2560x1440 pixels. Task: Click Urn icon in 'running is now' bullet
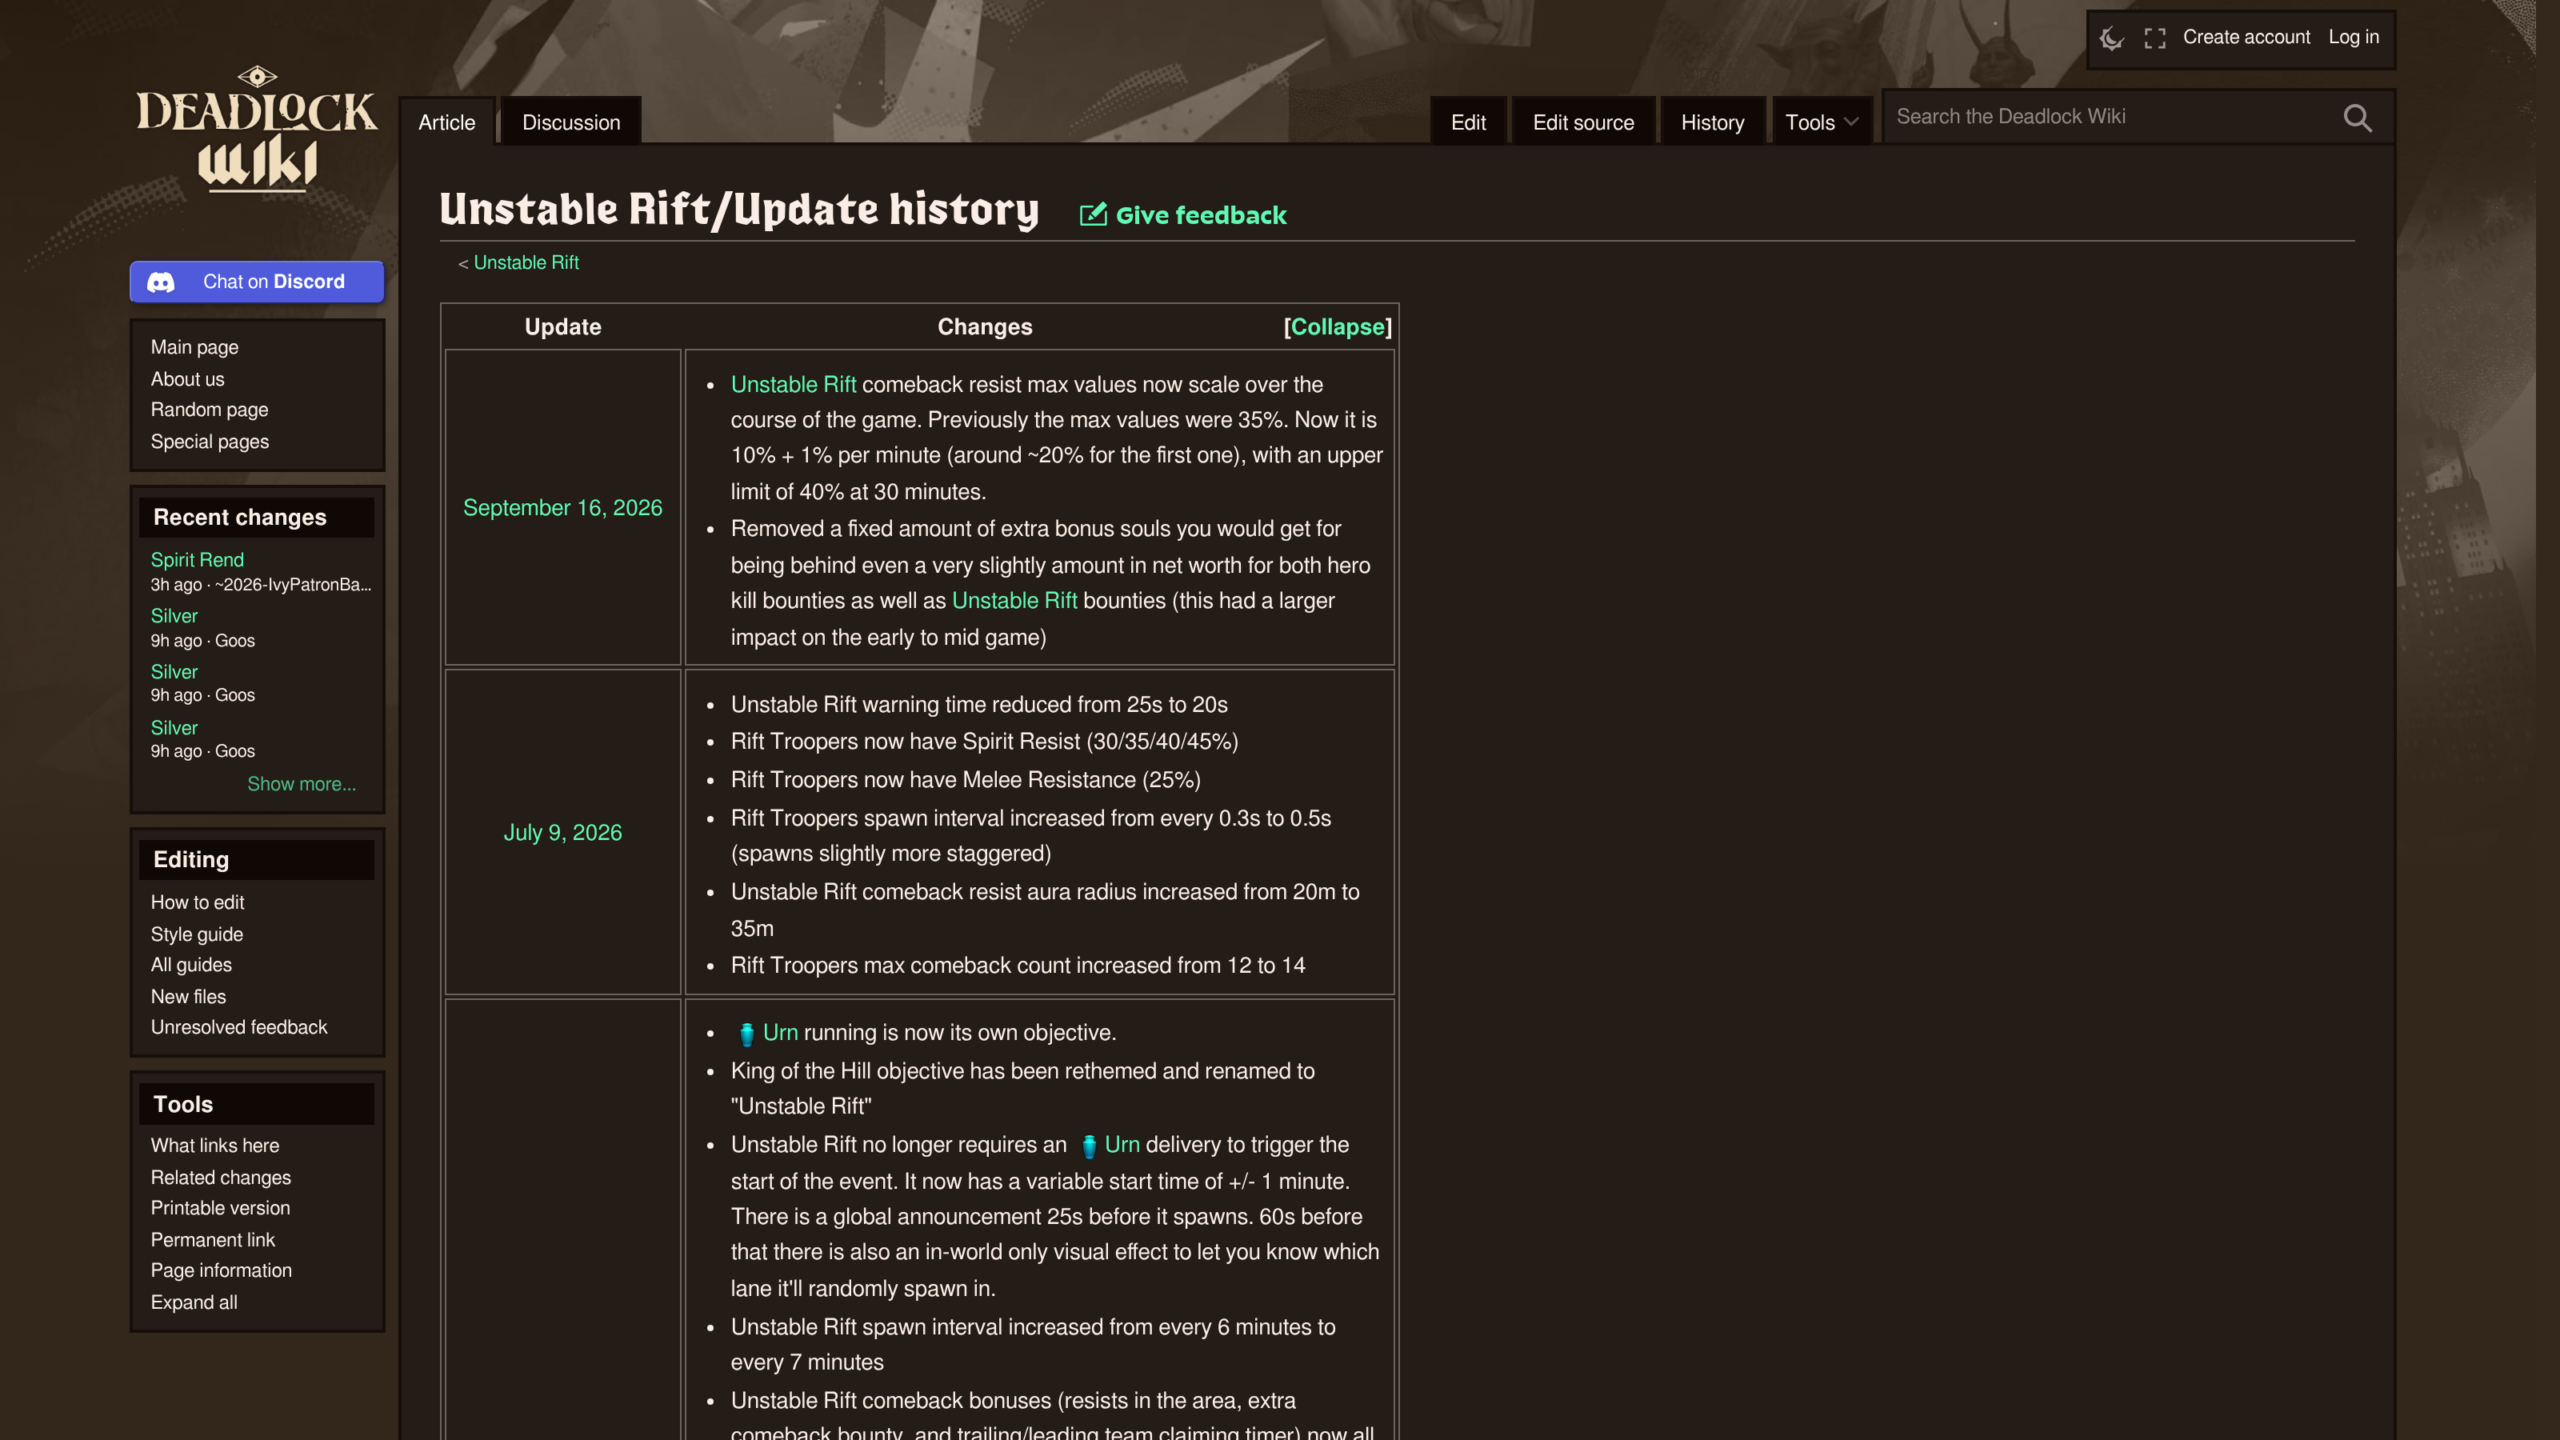[746, 1034]
